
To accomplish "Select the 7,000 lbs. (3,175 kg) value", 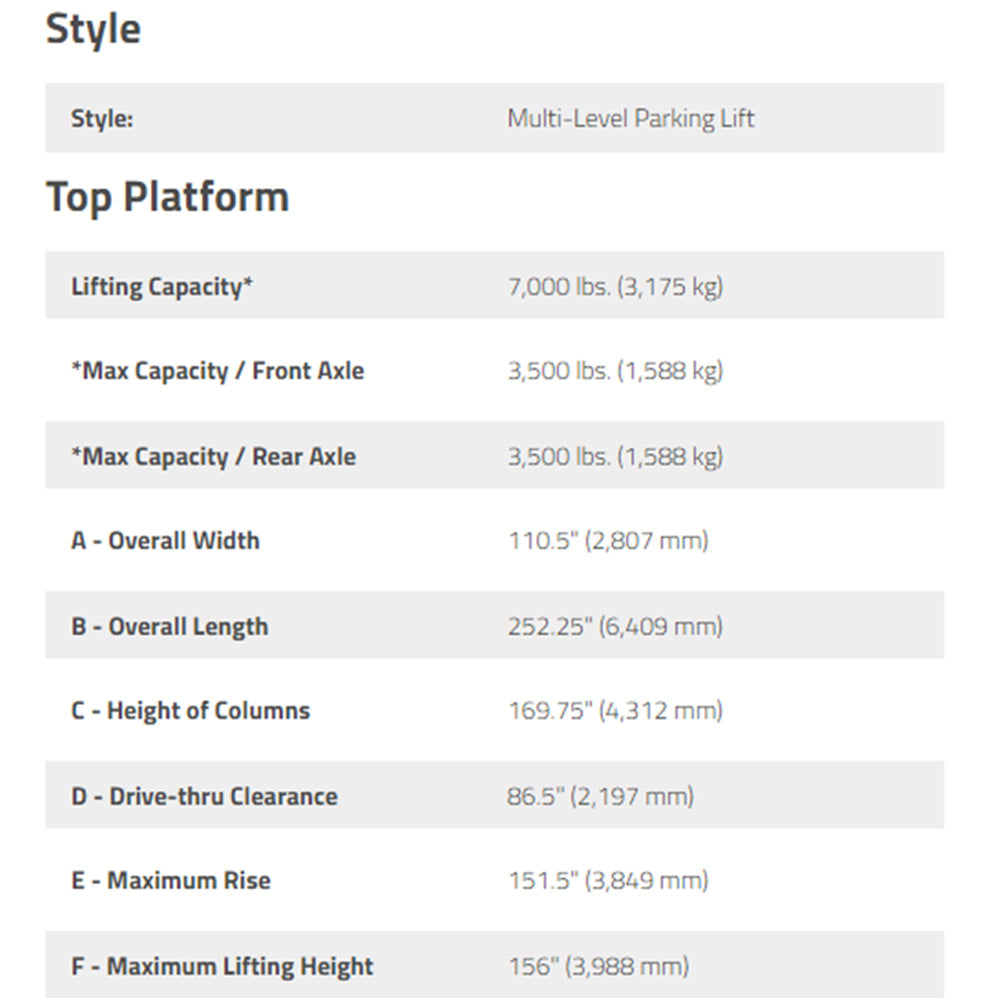I will [x=615, y=287].
